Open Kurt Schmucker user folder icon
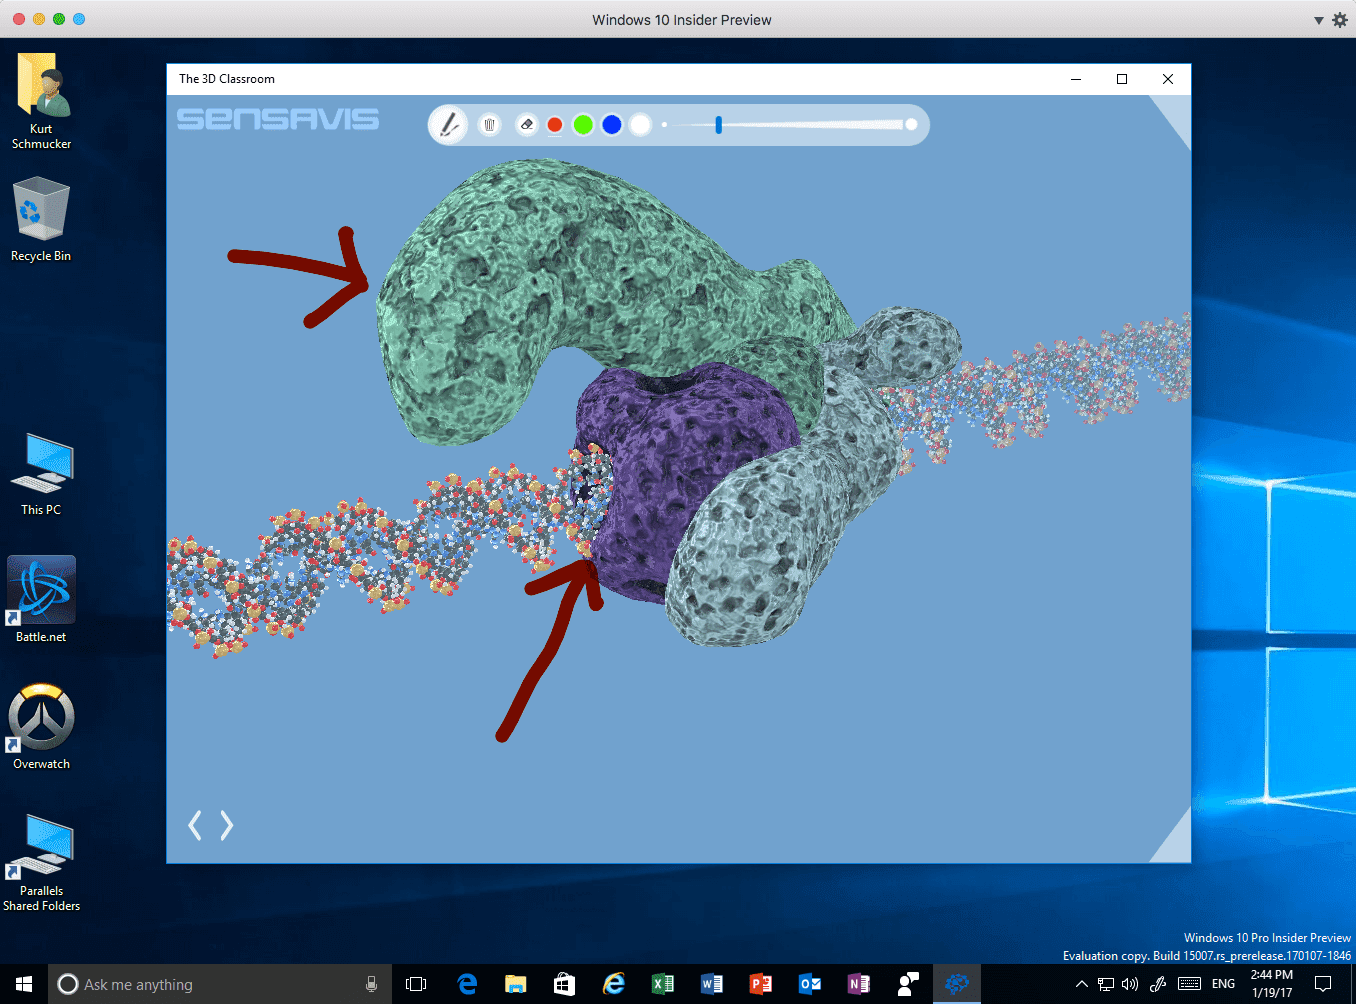Viewport: 1356px width, 1004px height. click(41, 100)
